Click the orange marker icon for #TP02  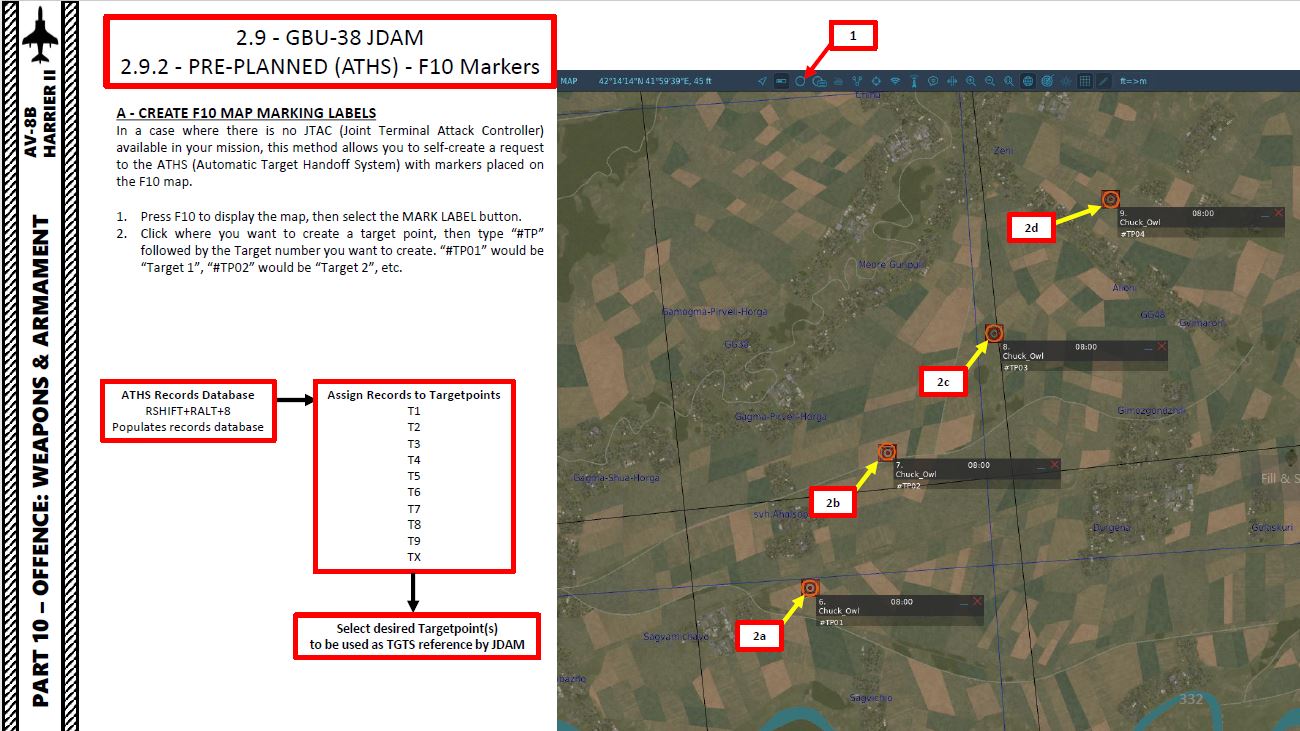[x=887, y=452]
